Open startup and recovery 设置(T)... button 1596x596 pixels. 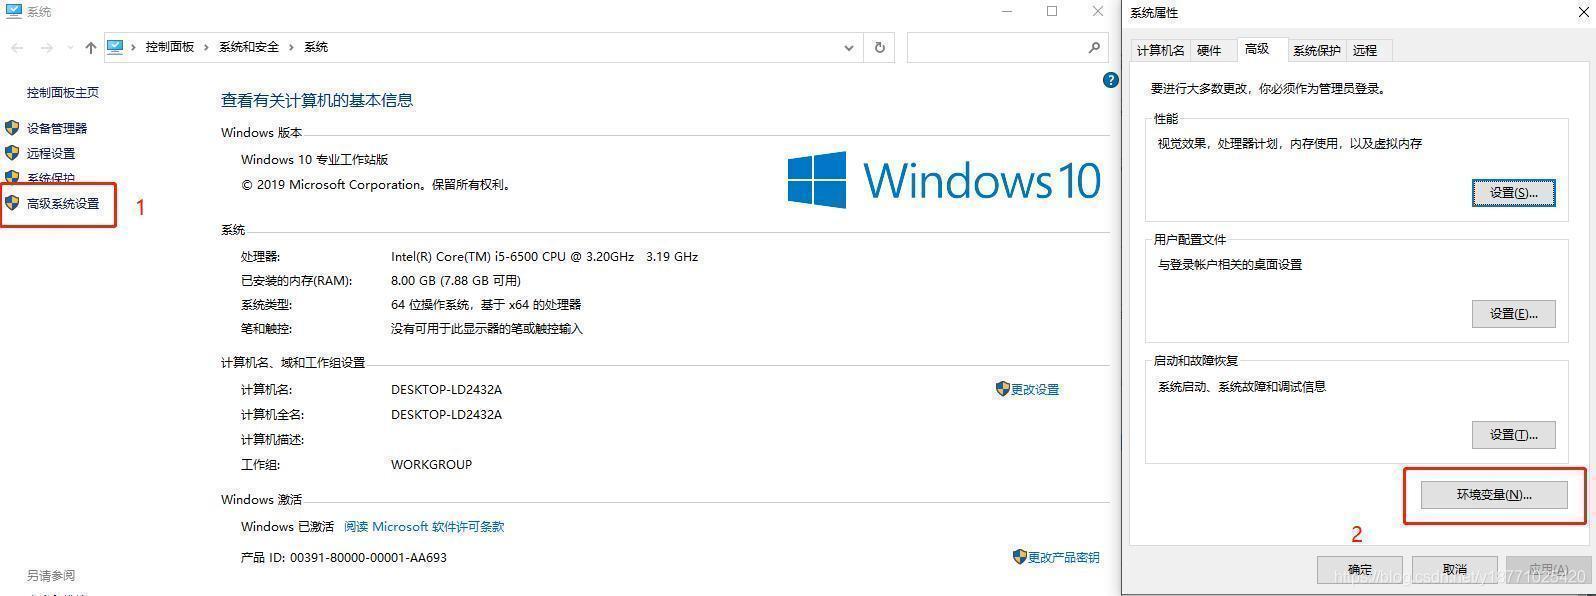(x=1513, y=434)
